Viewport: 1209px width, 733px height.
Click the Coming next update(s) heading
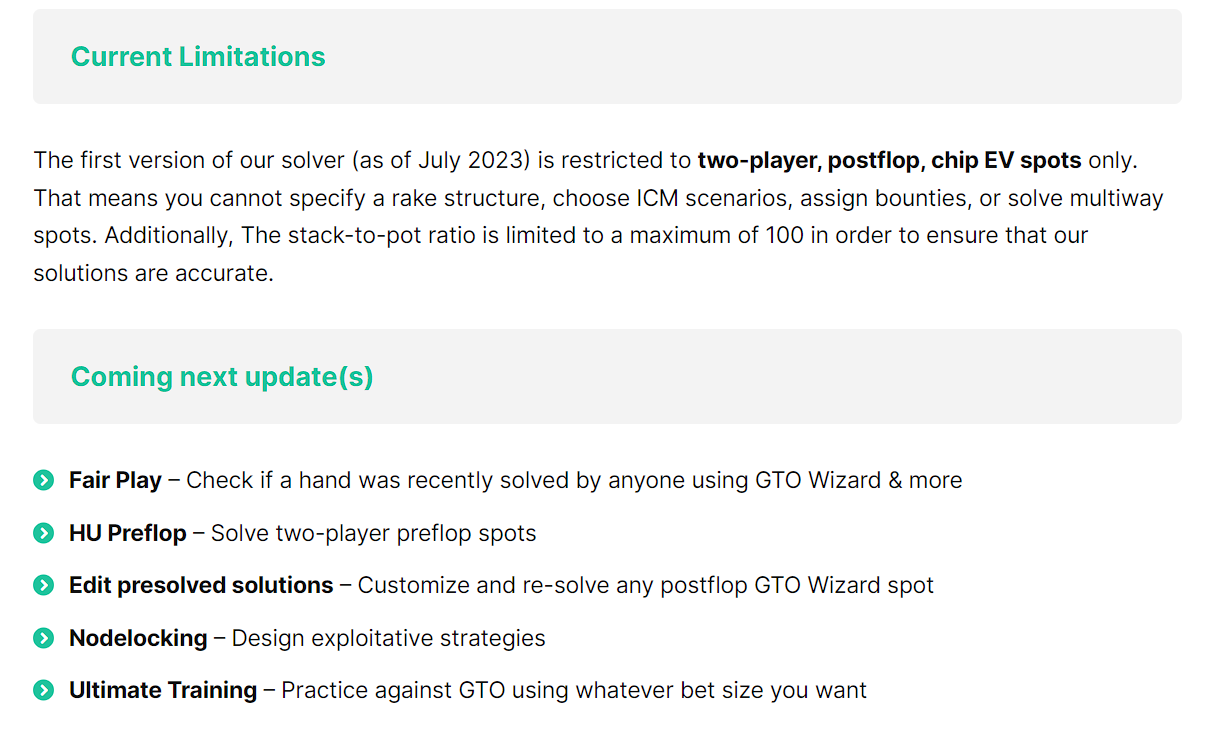[x=222, y=377]
